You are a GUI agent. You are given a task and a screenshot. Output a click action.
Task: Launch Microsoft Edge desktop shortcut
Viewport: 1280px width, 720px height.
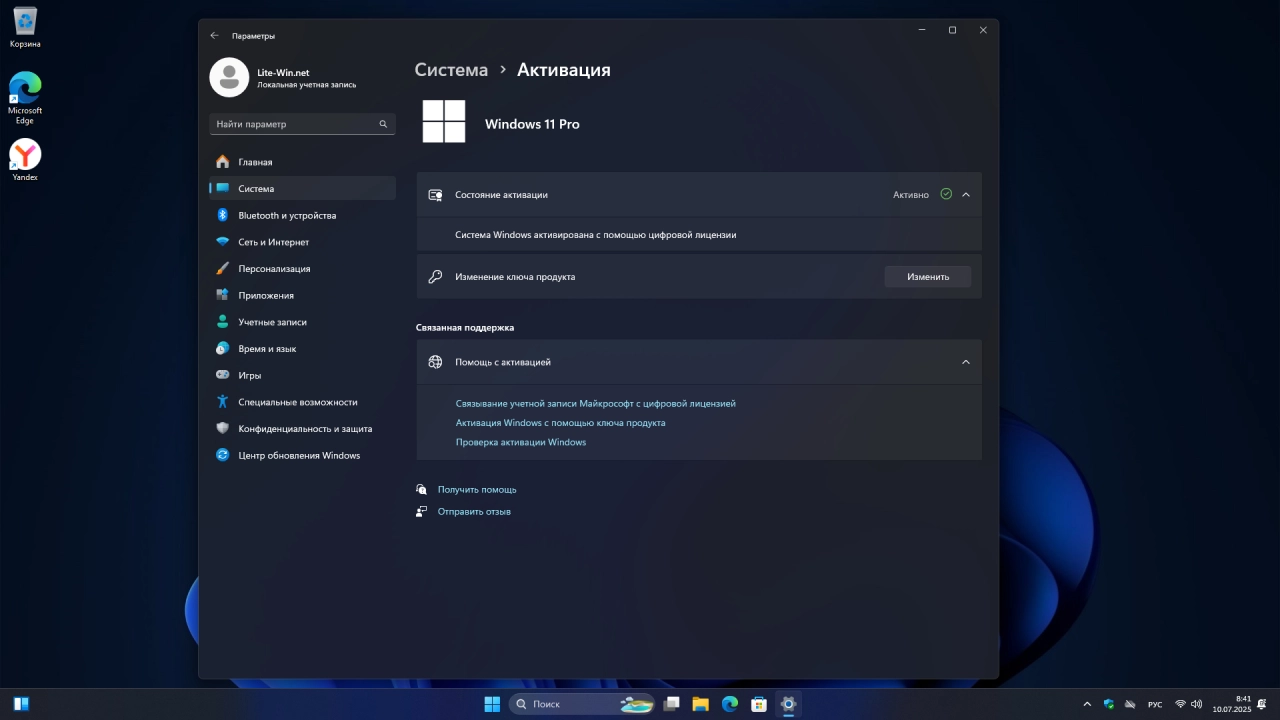[x=25, y=98]
